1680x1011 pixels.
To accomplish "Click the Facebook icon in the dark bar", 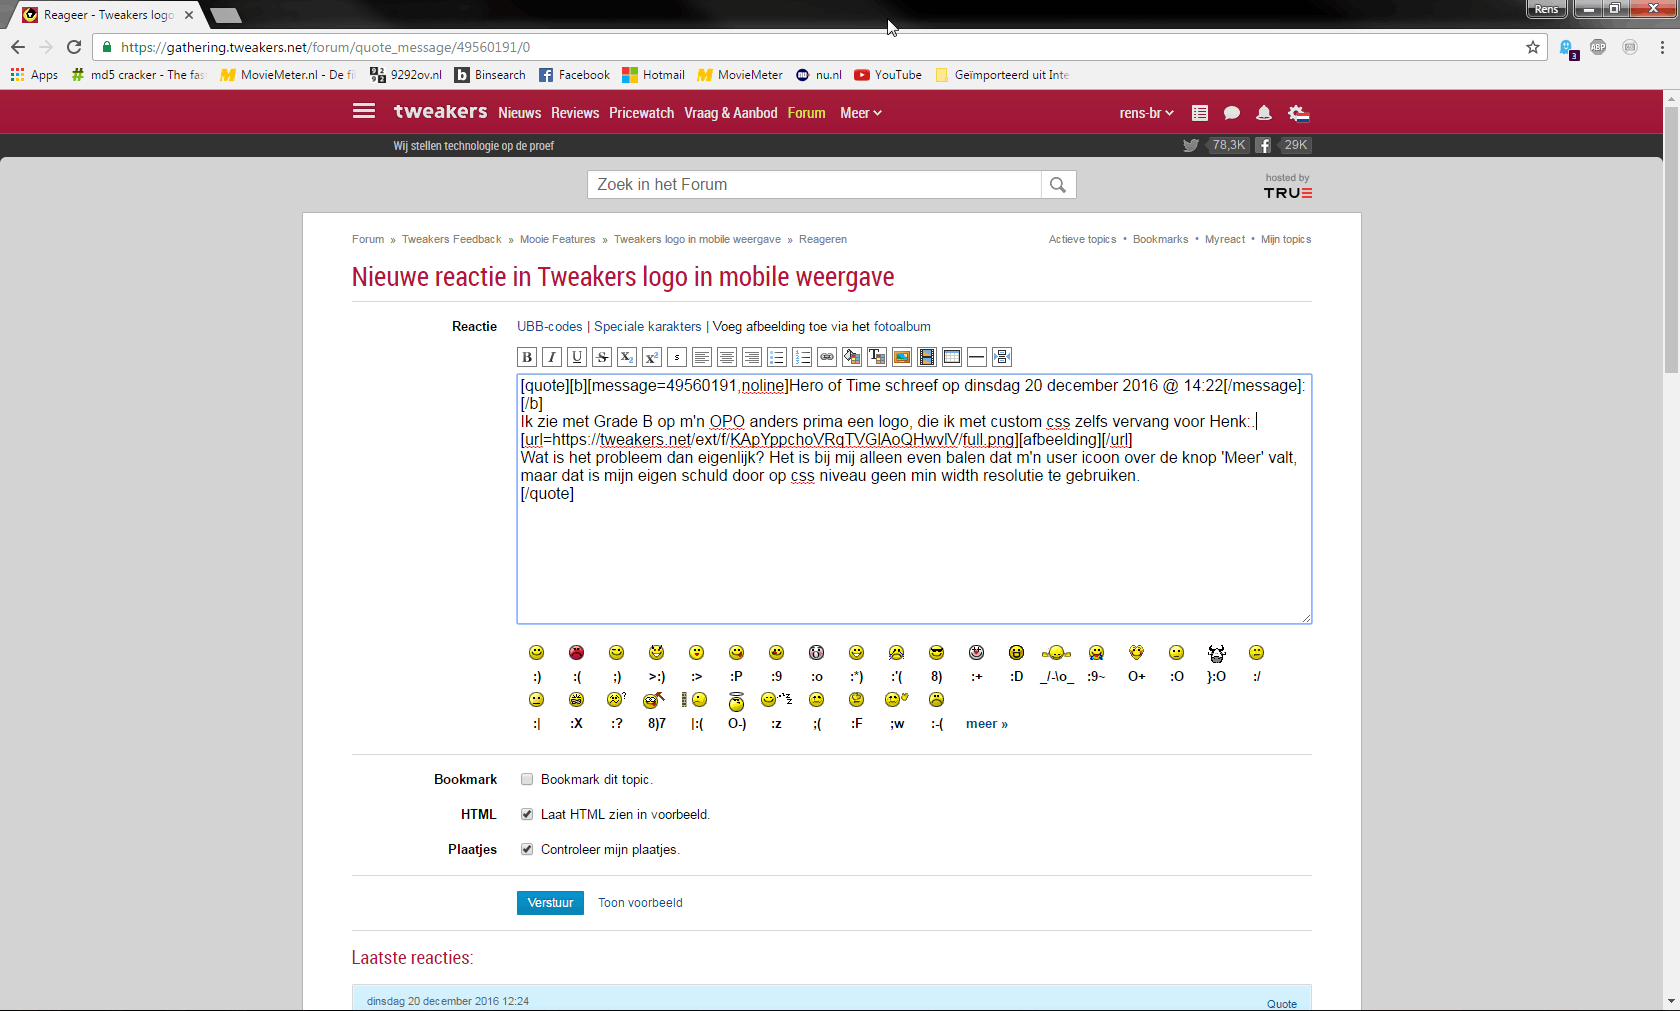I will coord(1264,145).
